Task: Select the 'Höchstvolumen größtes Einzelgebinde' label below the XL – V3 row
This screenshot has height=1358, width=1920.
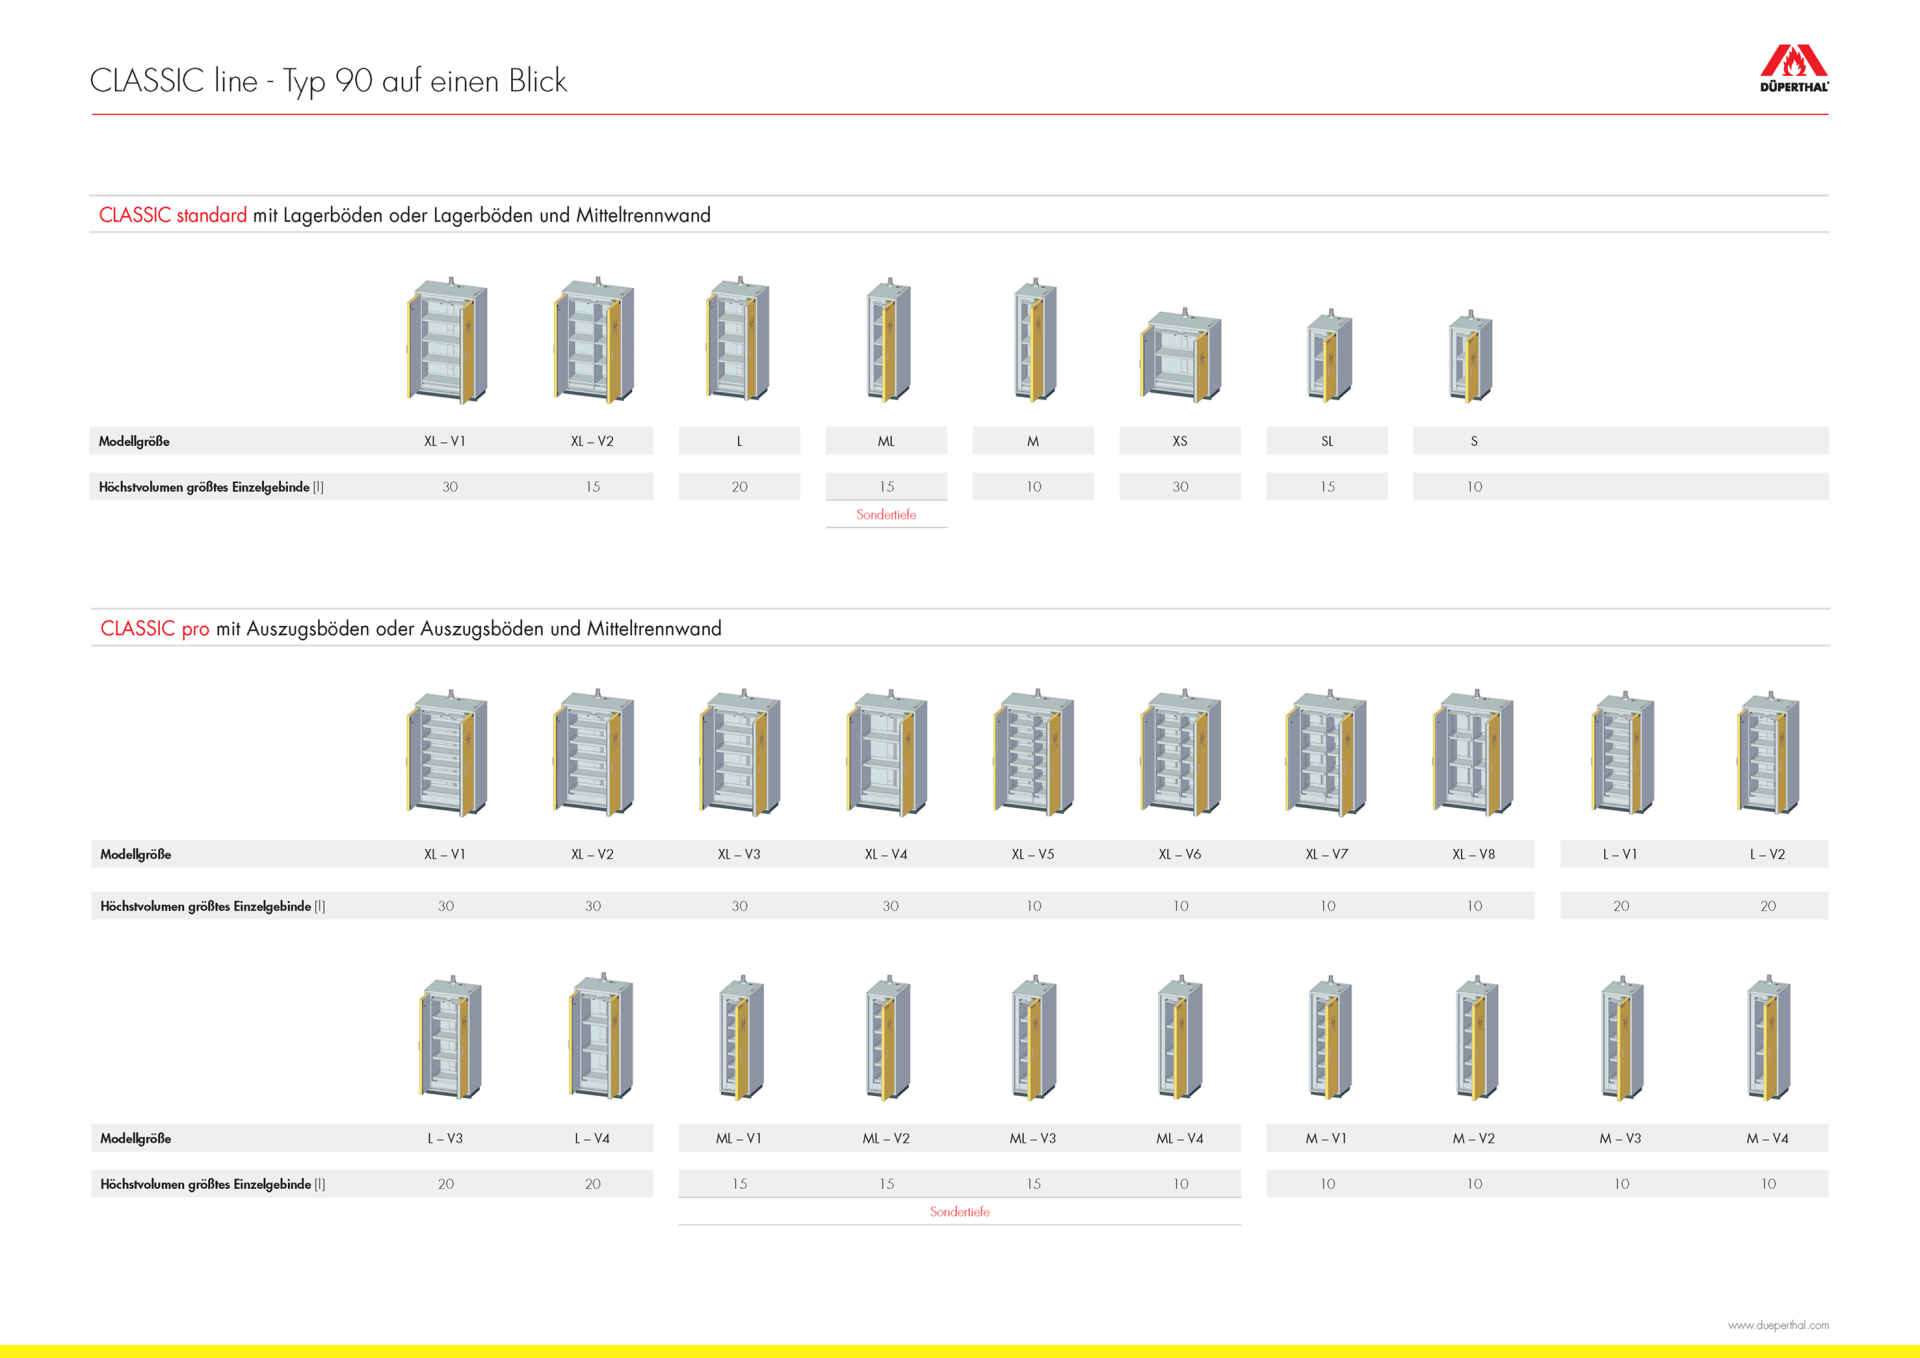Action: (206, 906)
